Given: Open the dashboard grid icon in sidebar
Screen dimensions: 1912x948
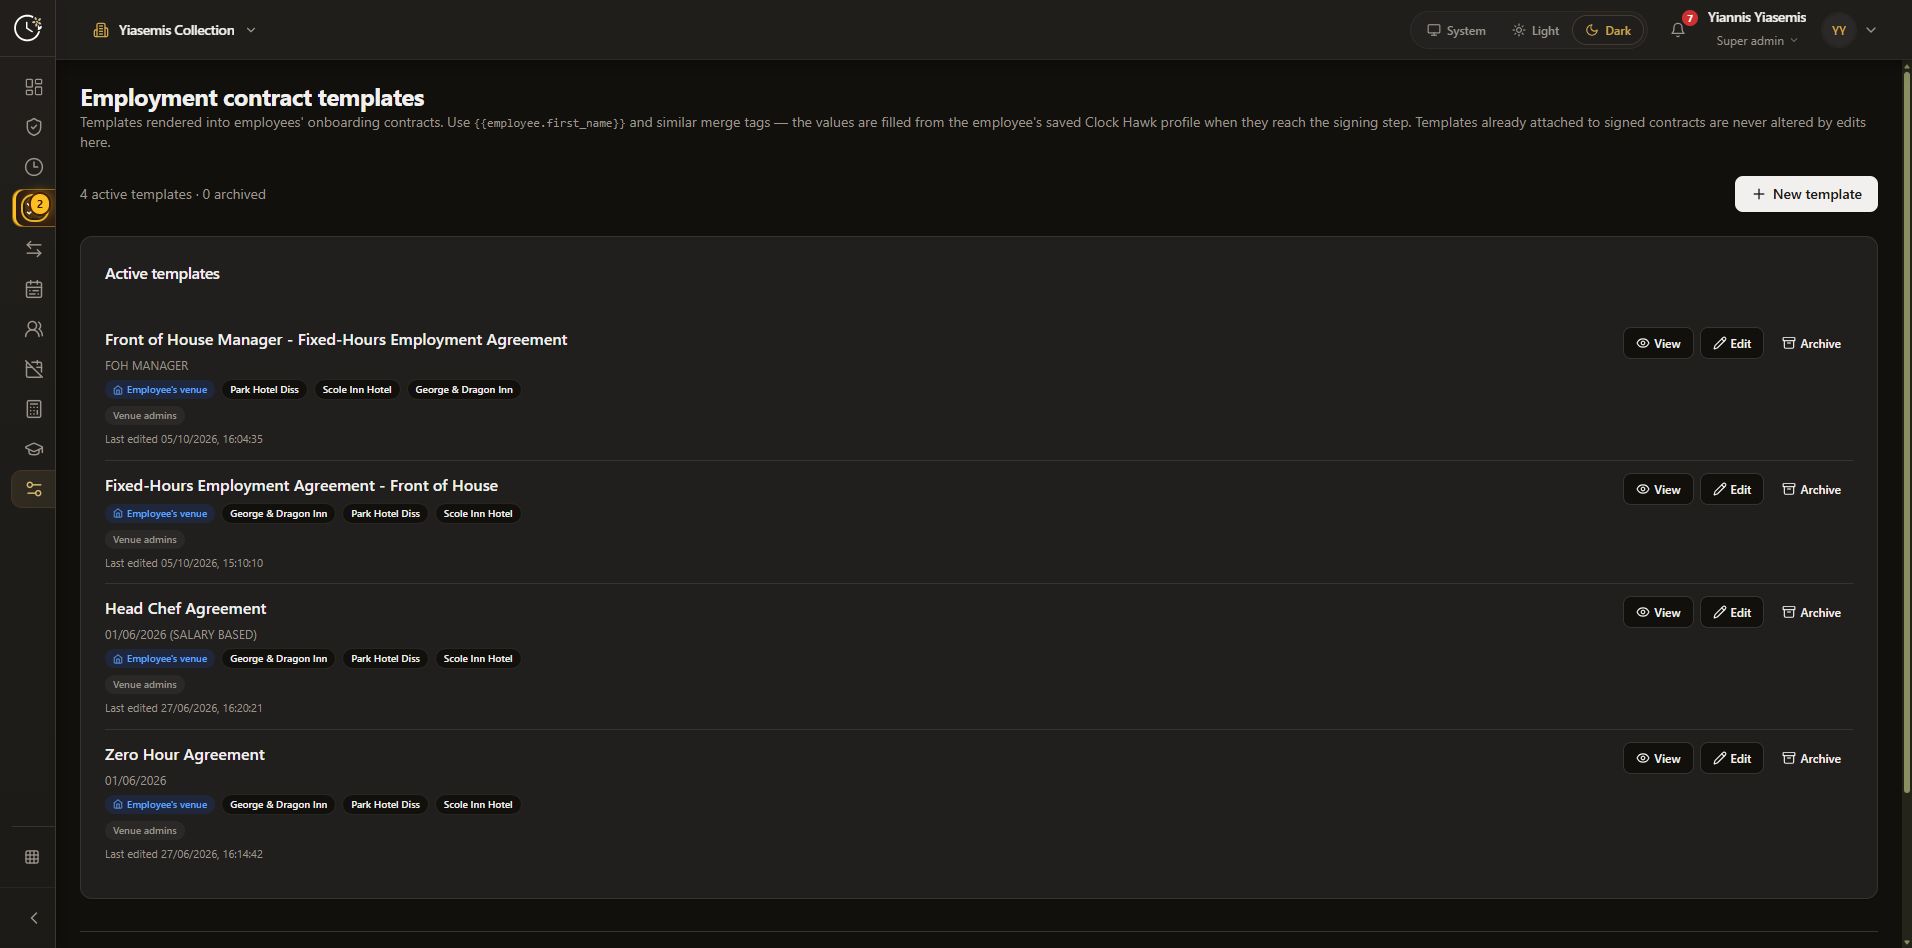Looking at the screenshot, I should click(x=34, y=87).
